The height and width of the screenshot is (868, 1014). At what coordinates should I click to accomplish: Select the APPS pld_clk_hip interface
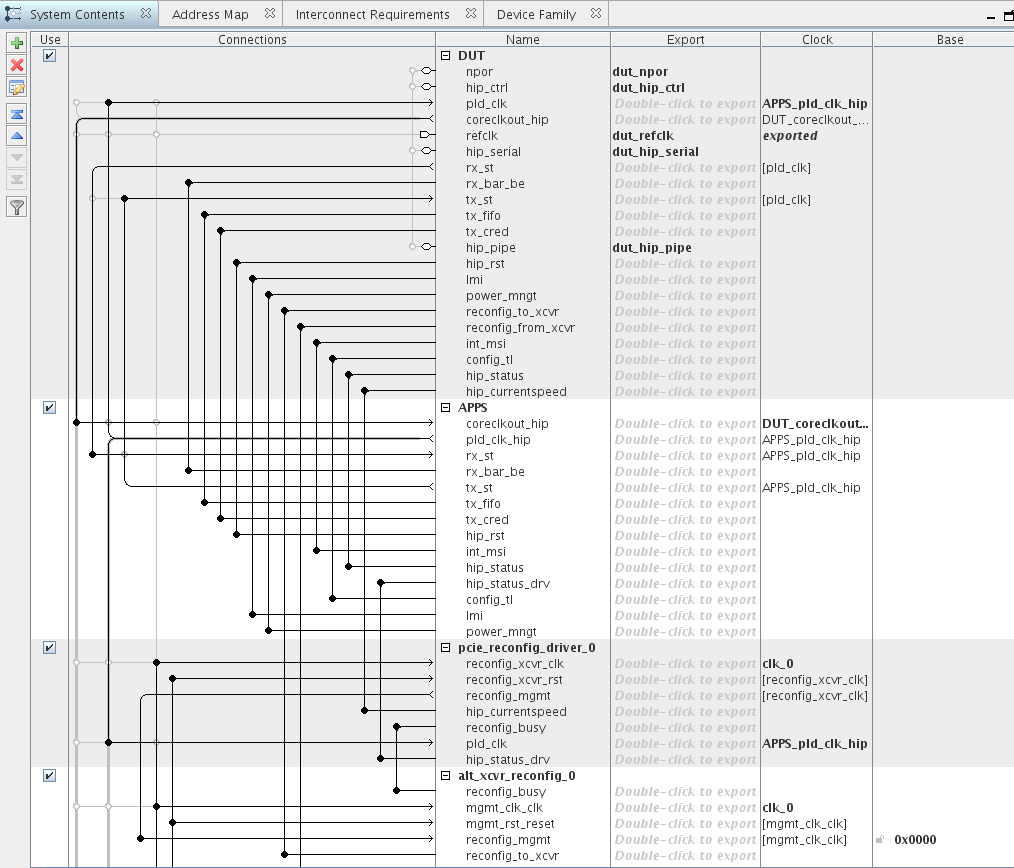(498, 440)
